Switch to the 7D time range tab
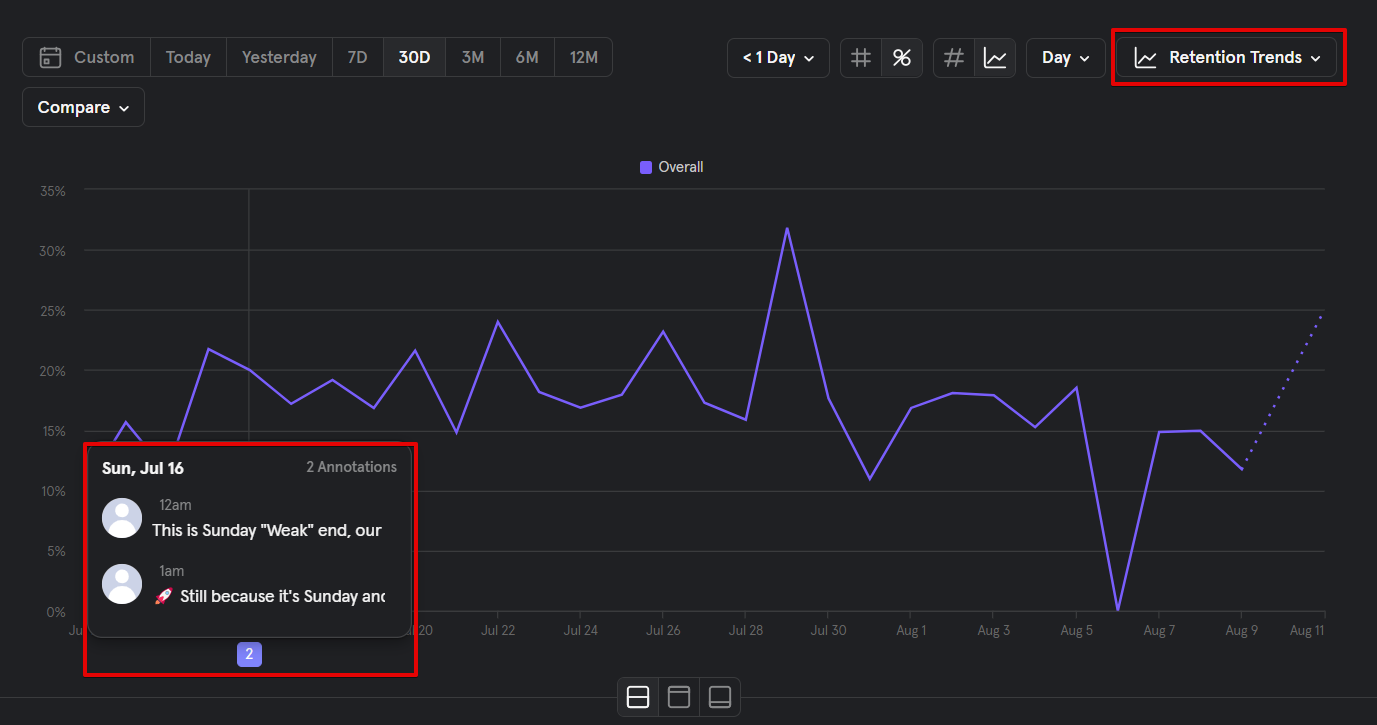Image resolution: width=1377 pixels, height=725 pixels. [x=357, y=57]
